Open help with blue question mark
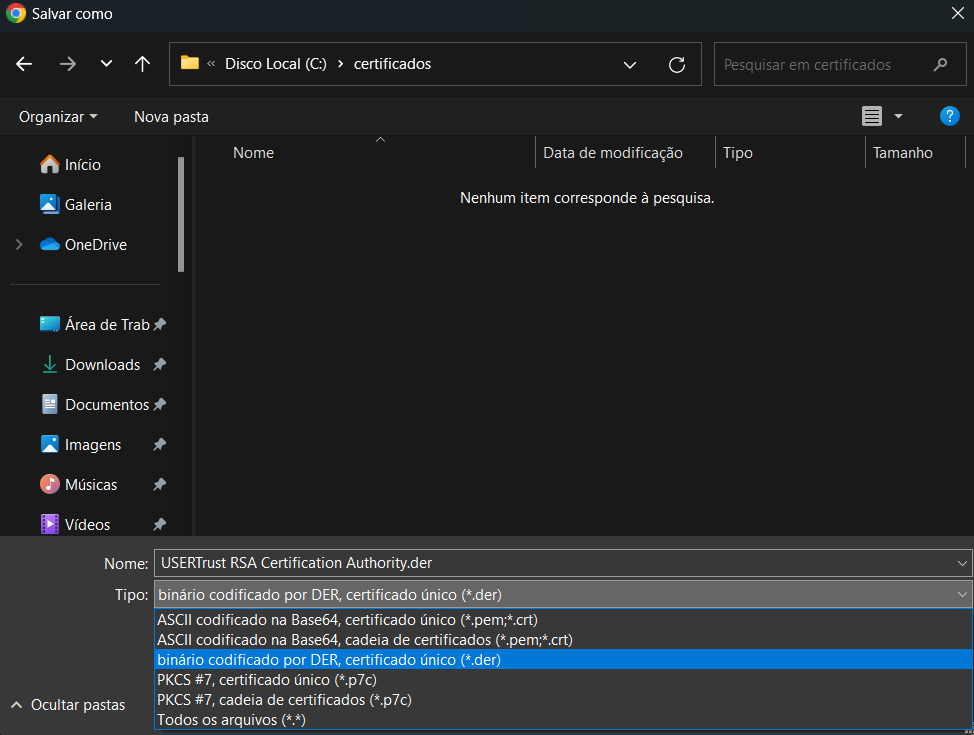 (x=949, y=116)
